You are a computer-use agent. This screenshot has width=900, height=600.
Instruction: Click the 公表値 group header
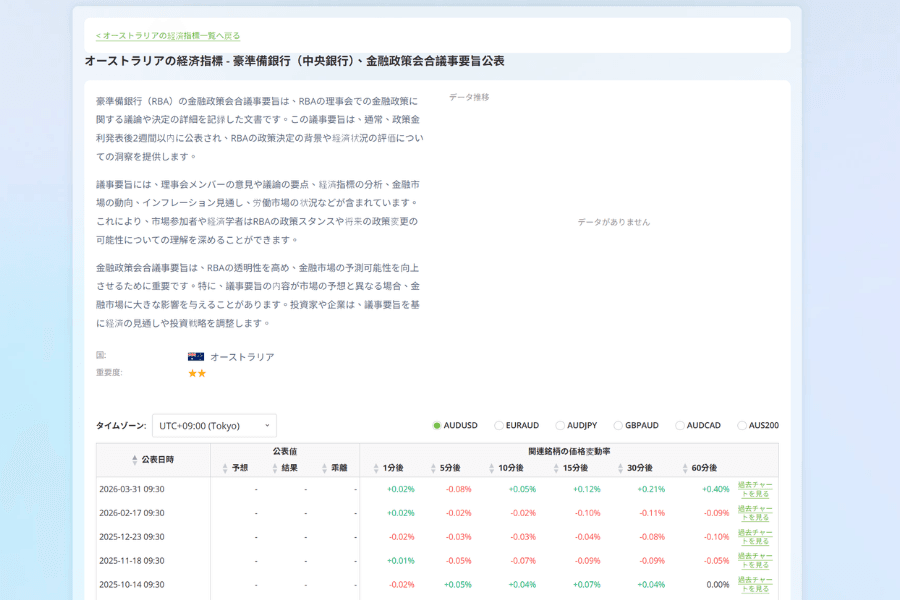coord(285,451)
